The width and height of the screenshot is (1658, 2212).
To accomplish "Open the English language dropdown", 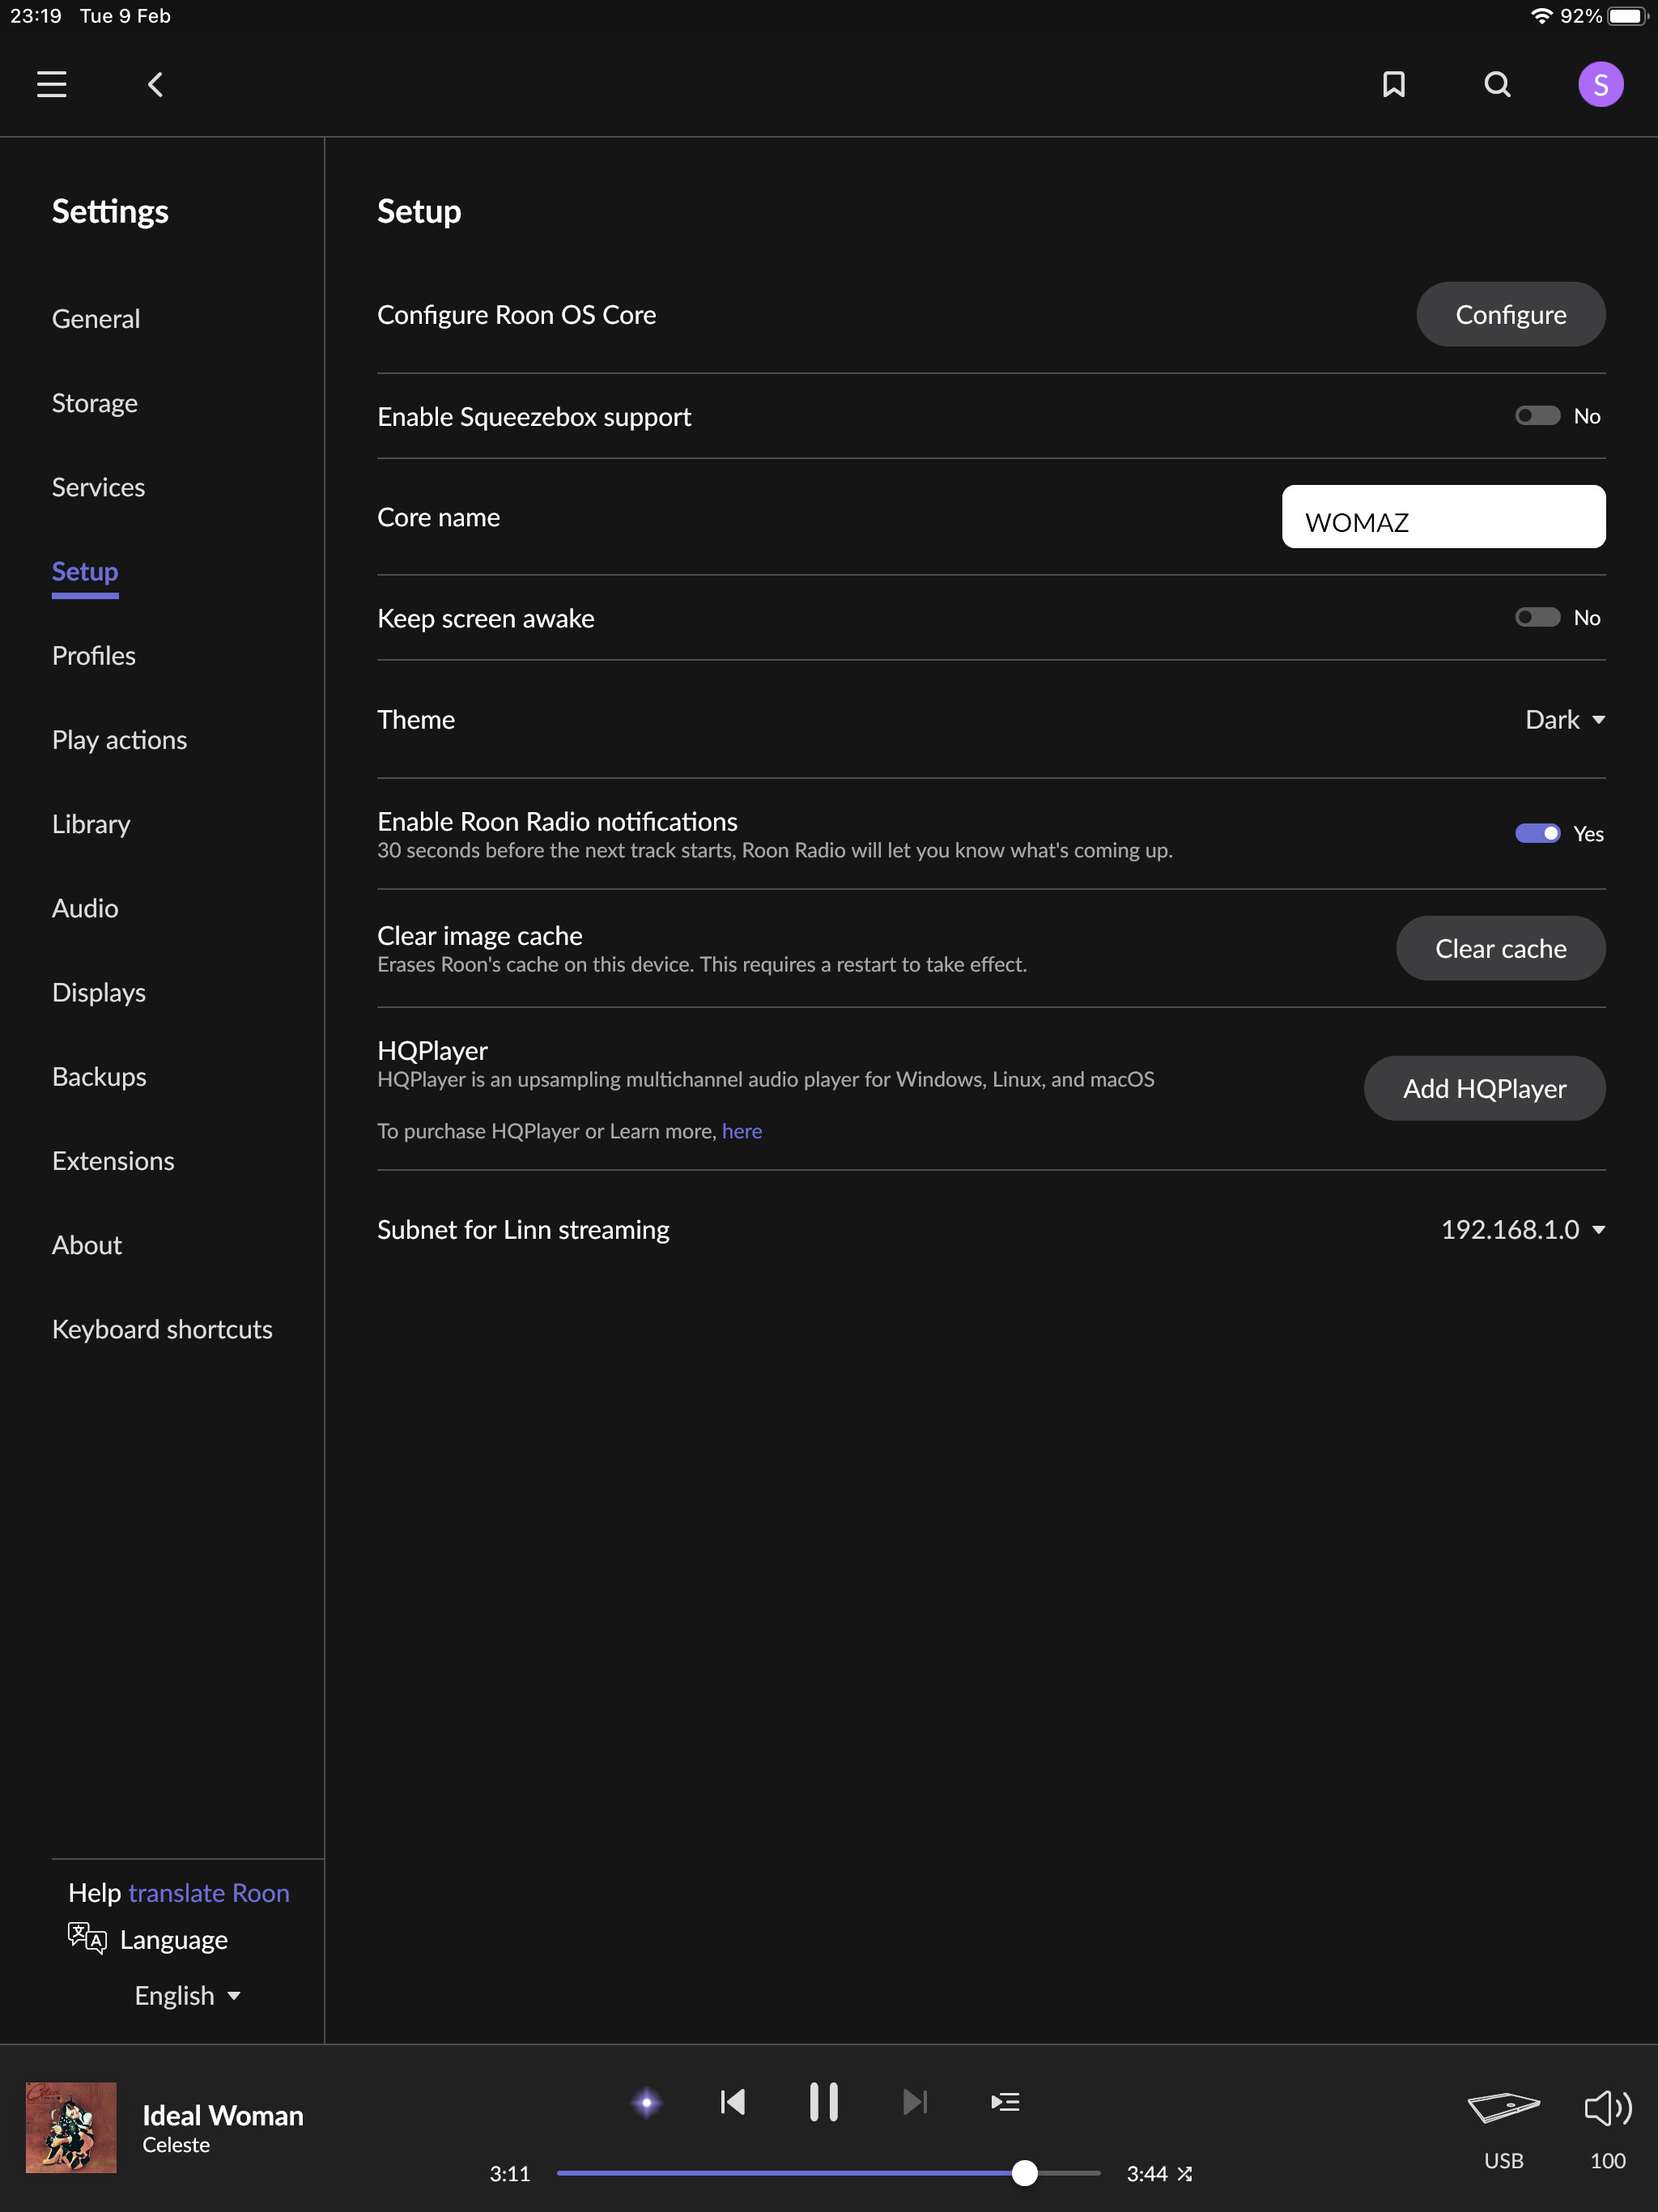I will pyautogui.click(x=187, y=1996).
